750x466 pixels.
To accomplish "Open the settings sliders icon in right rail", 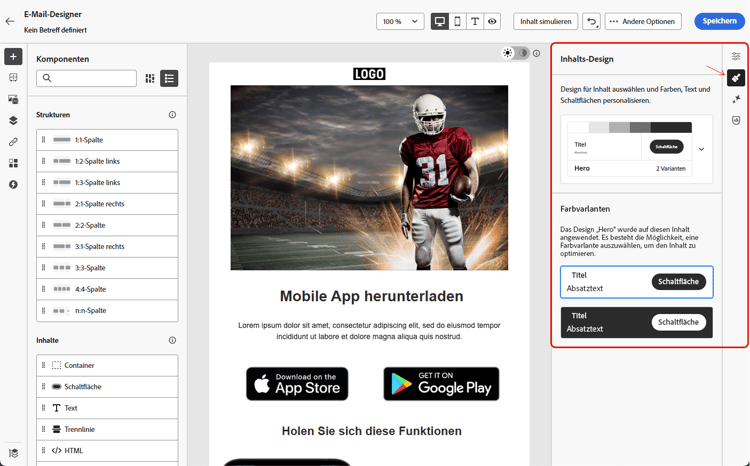I will (x=736, y=56).
